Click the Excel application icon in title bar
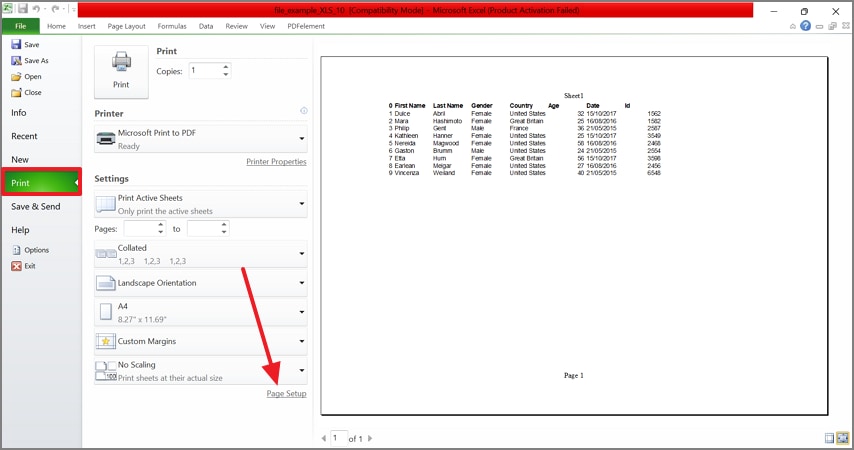Viewport: 854px width, 450px height. 8,8
